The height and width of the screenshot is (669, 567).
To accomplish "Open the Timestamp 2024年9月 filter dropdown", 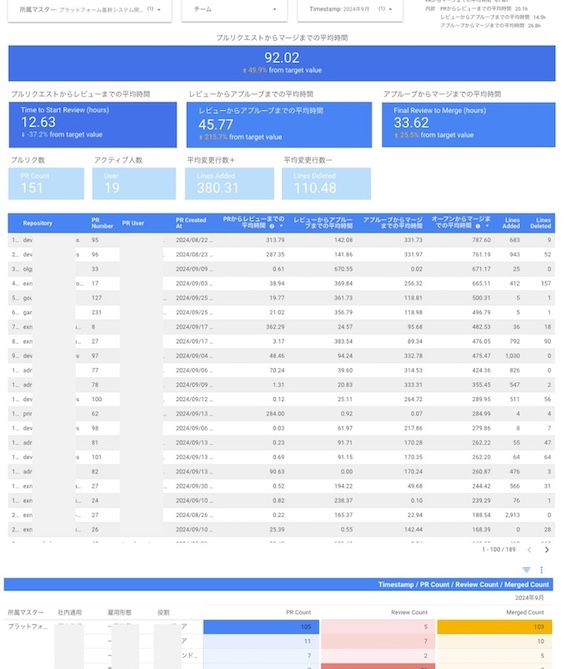I will coord(350,9).
